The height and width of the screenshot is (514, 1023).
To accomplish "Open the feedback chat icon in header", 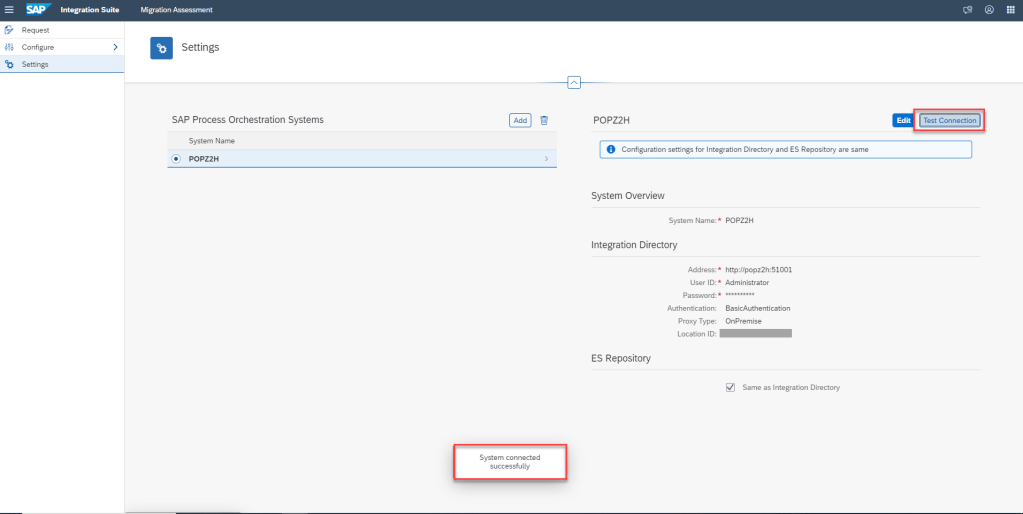I will coord(967,10).
